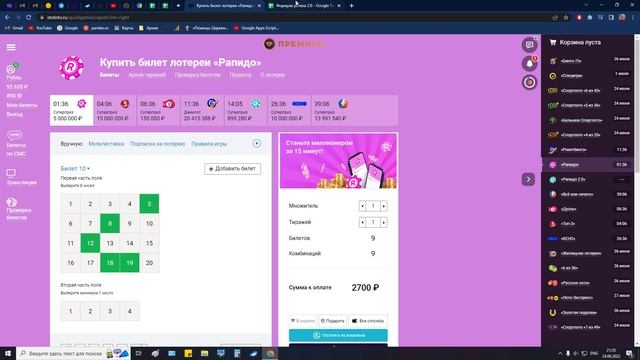
Task: Increase the Тиражей draws count
Action: click(384, 222)
